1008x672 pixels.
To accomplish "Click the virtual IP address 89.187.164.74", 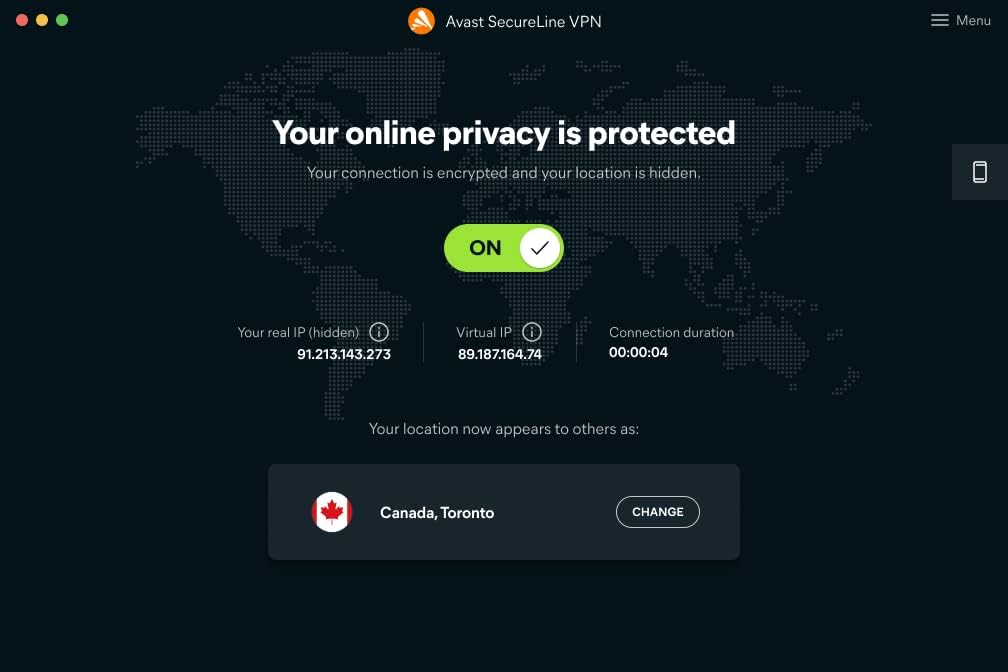I will (x=500, y=354).
